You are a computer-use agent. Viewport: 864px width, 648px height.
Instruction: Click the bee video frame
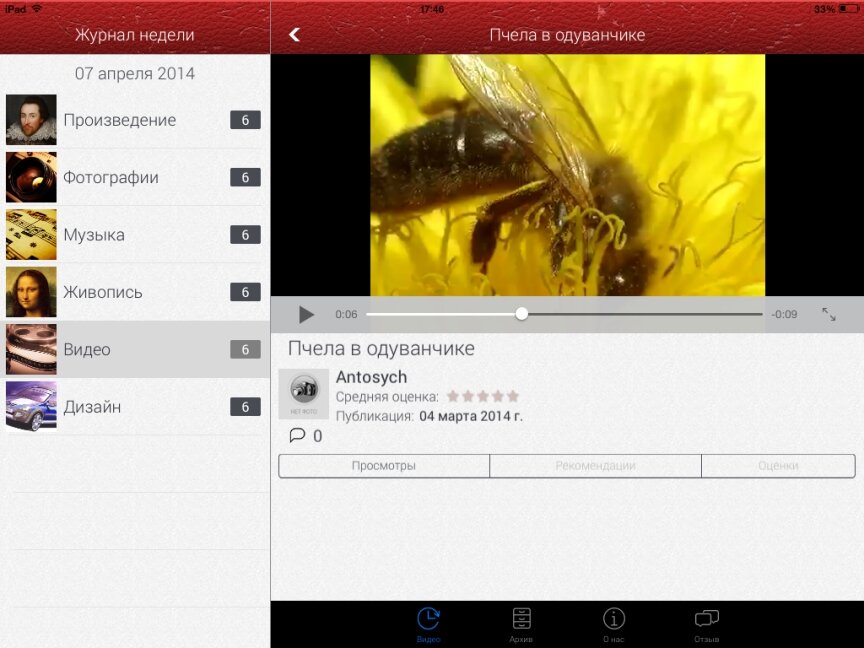coord(568,175)
